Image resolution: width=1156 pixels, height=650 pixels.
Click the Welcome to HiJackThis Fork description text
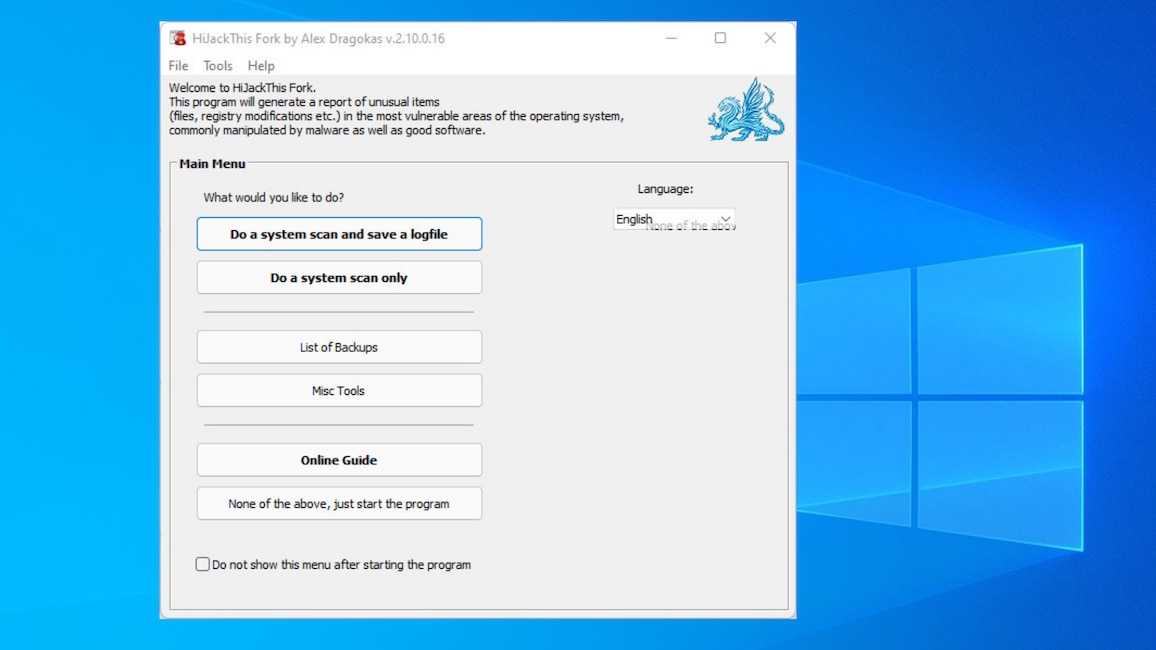pos(396,109)
